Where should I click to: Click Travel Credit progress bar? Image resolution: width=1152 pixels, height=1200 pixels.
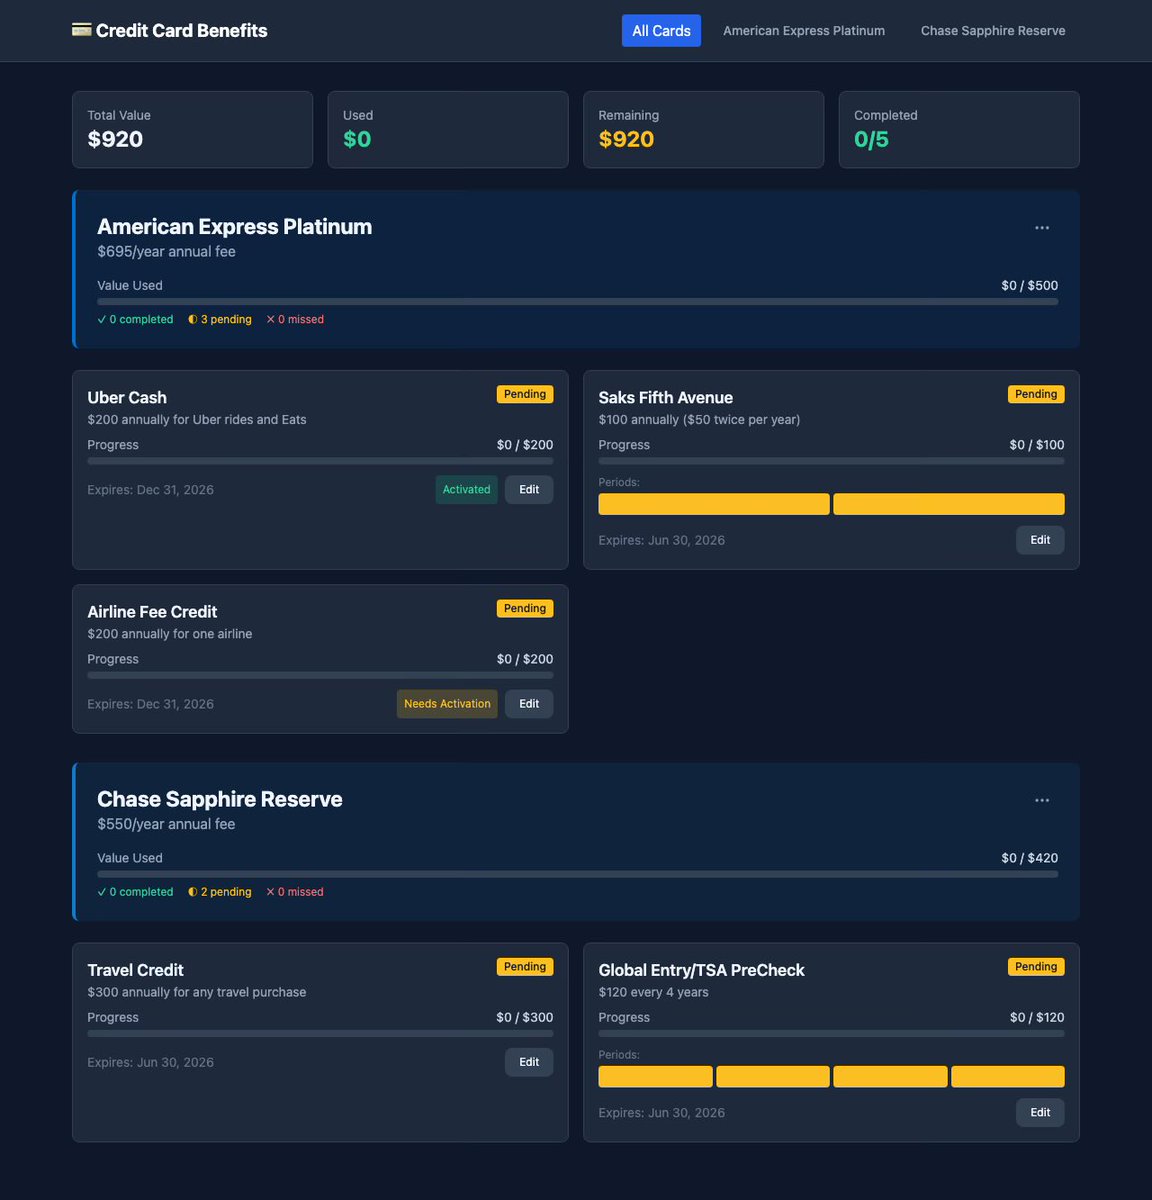pos(320,1033)
